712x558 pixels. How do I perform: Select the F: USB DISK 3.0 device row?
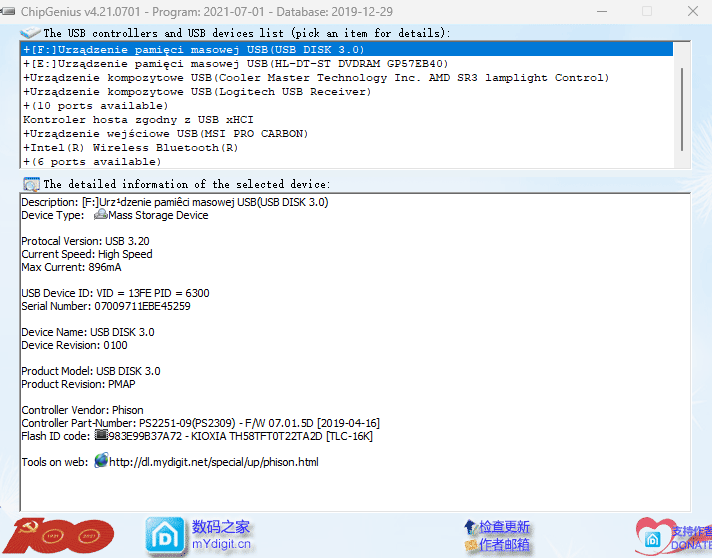point(346,49)
